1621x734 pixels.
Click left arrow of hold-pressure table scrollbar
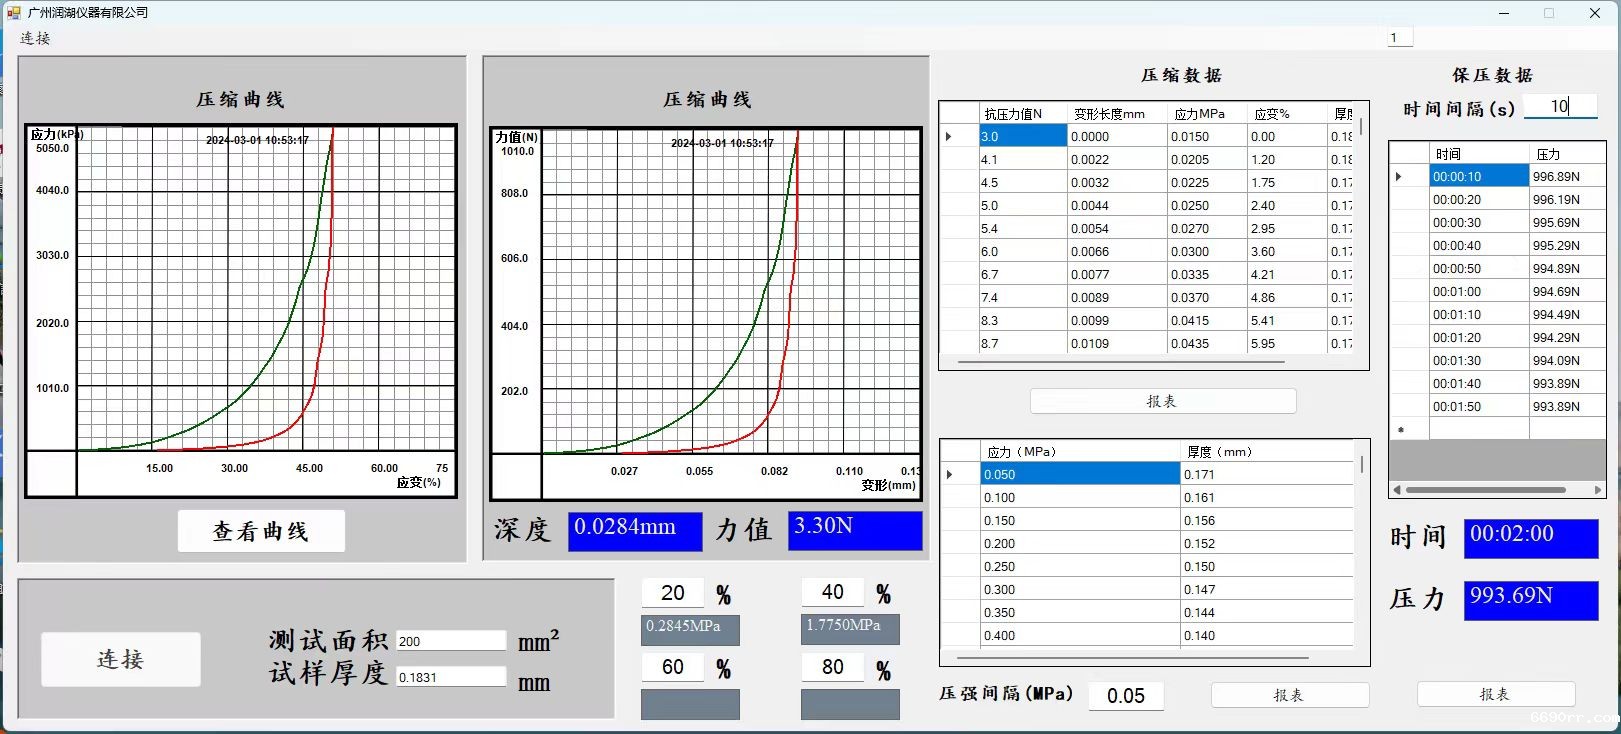[1396, 490]
